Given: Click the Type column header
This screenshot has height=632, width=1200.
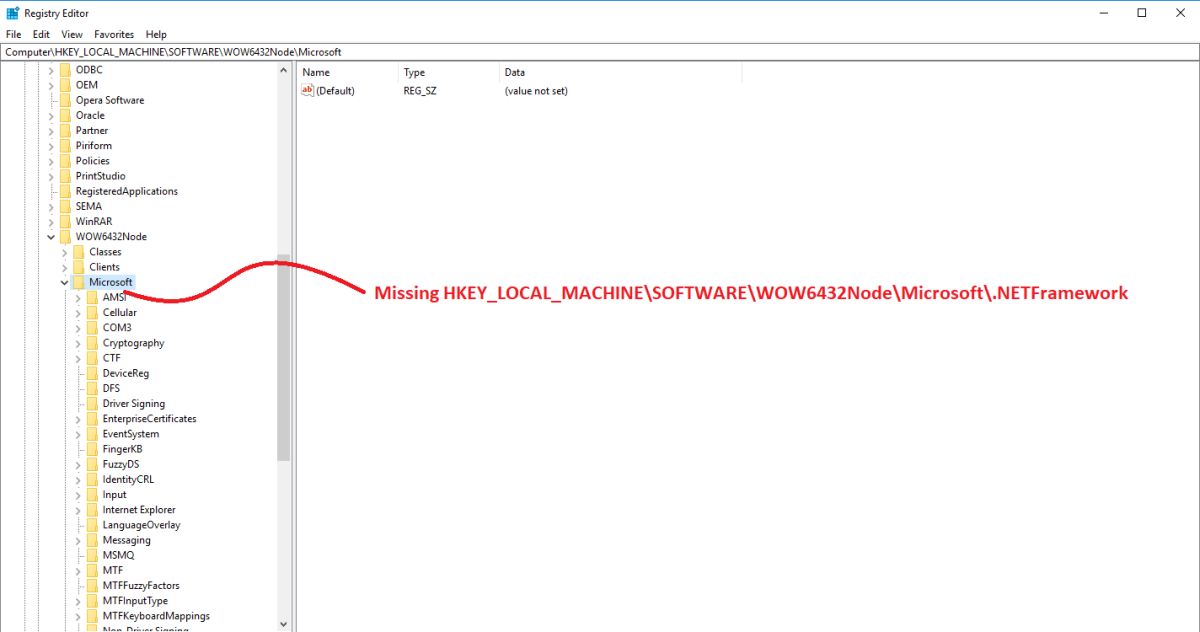Looking at the screenshot, I should (x=448, y=73).
